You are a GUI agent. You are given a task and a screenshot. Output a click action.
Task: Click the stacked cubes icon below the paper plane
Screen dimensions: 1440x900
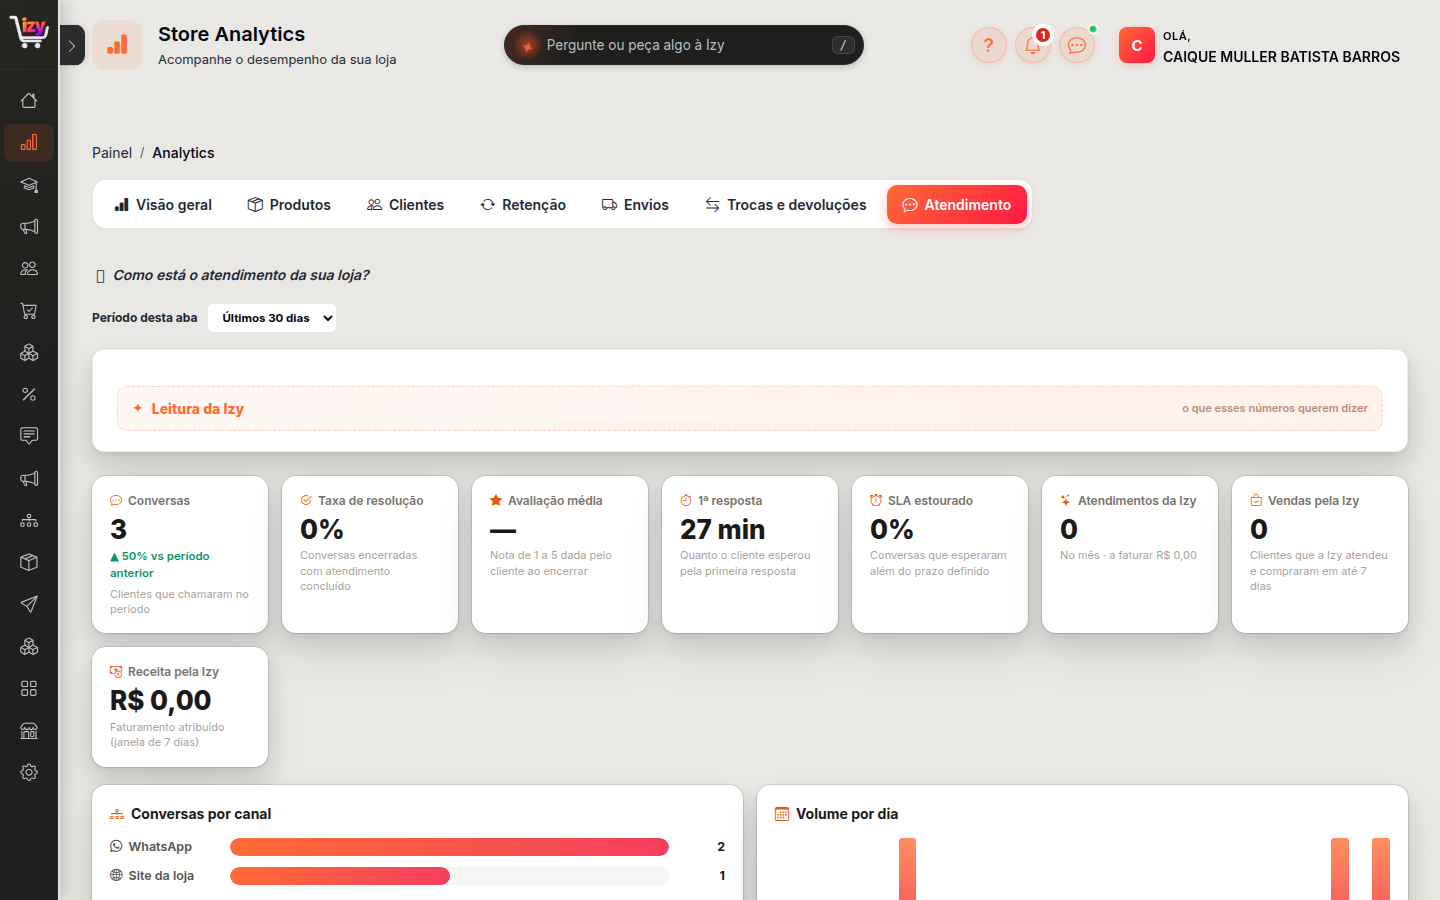(x=29, y=647)
